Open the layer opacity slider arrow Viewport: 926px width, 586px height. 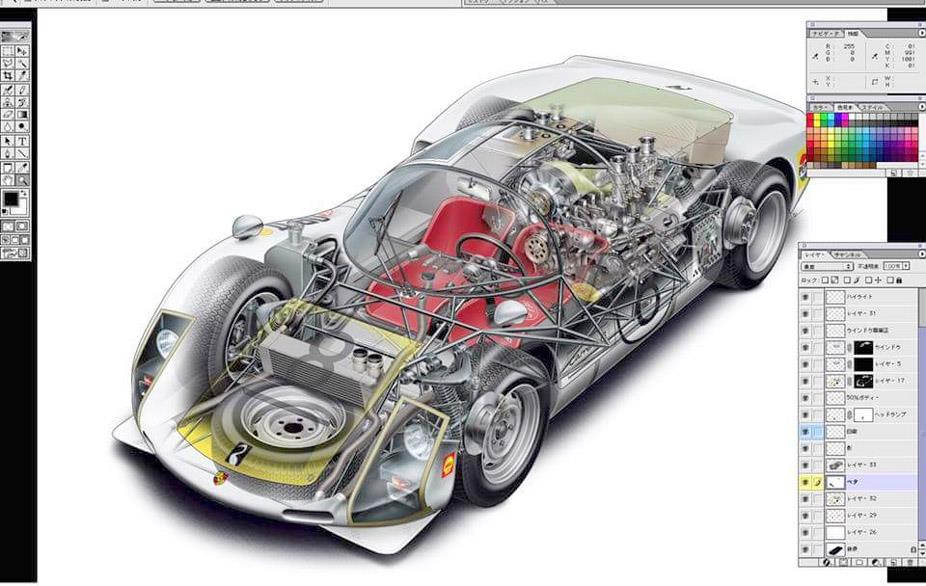click(906, 267)
